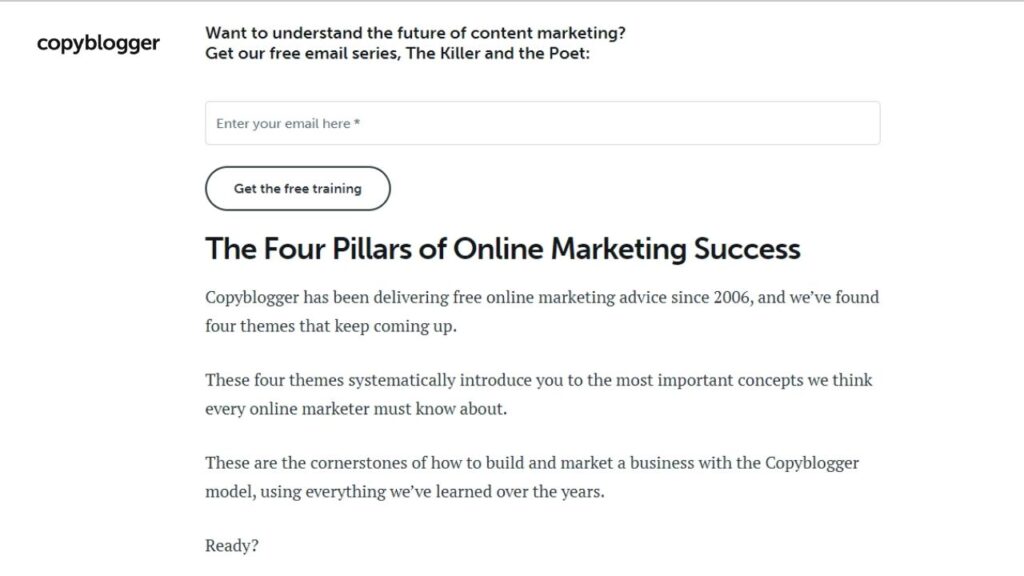Focus the 'Enter your email here' field
The width and height of the screenshot is (1024, 576).
tap(542, 123)
